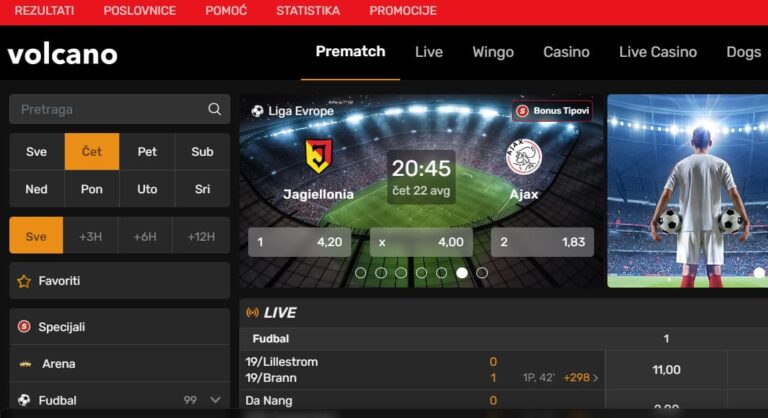Pick the draw odds 4,00 button
Screen dimensions: 768x418
point(421,242)
